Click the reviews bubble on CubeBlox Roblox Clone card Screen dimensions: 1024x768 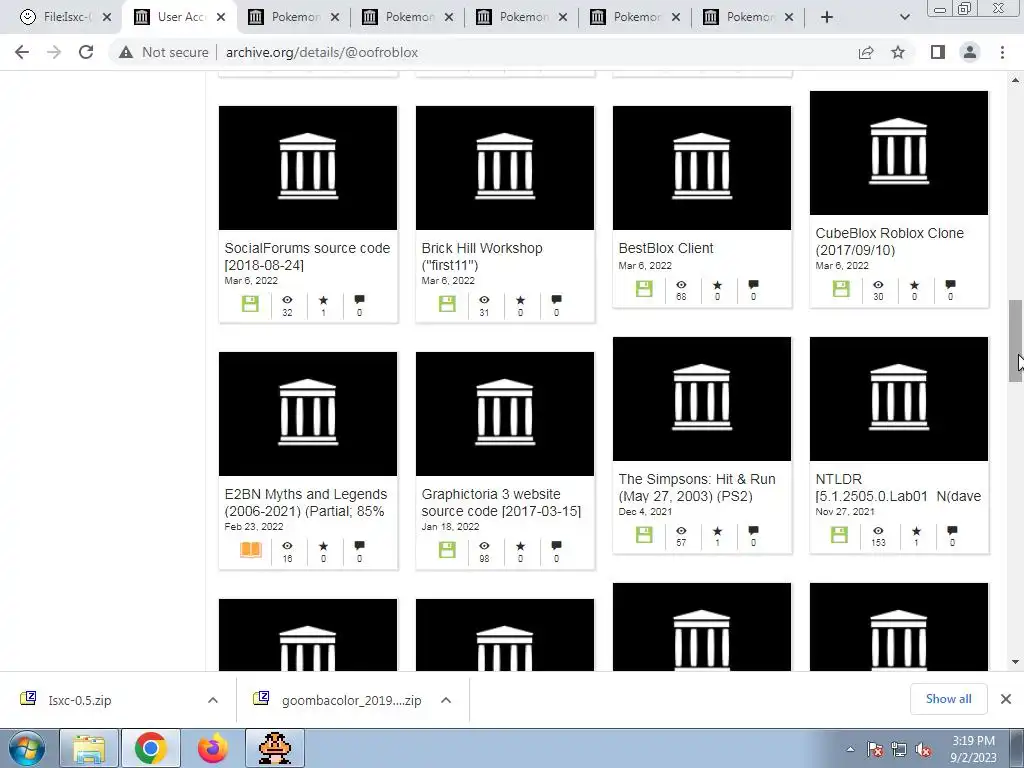coord(950,285)
